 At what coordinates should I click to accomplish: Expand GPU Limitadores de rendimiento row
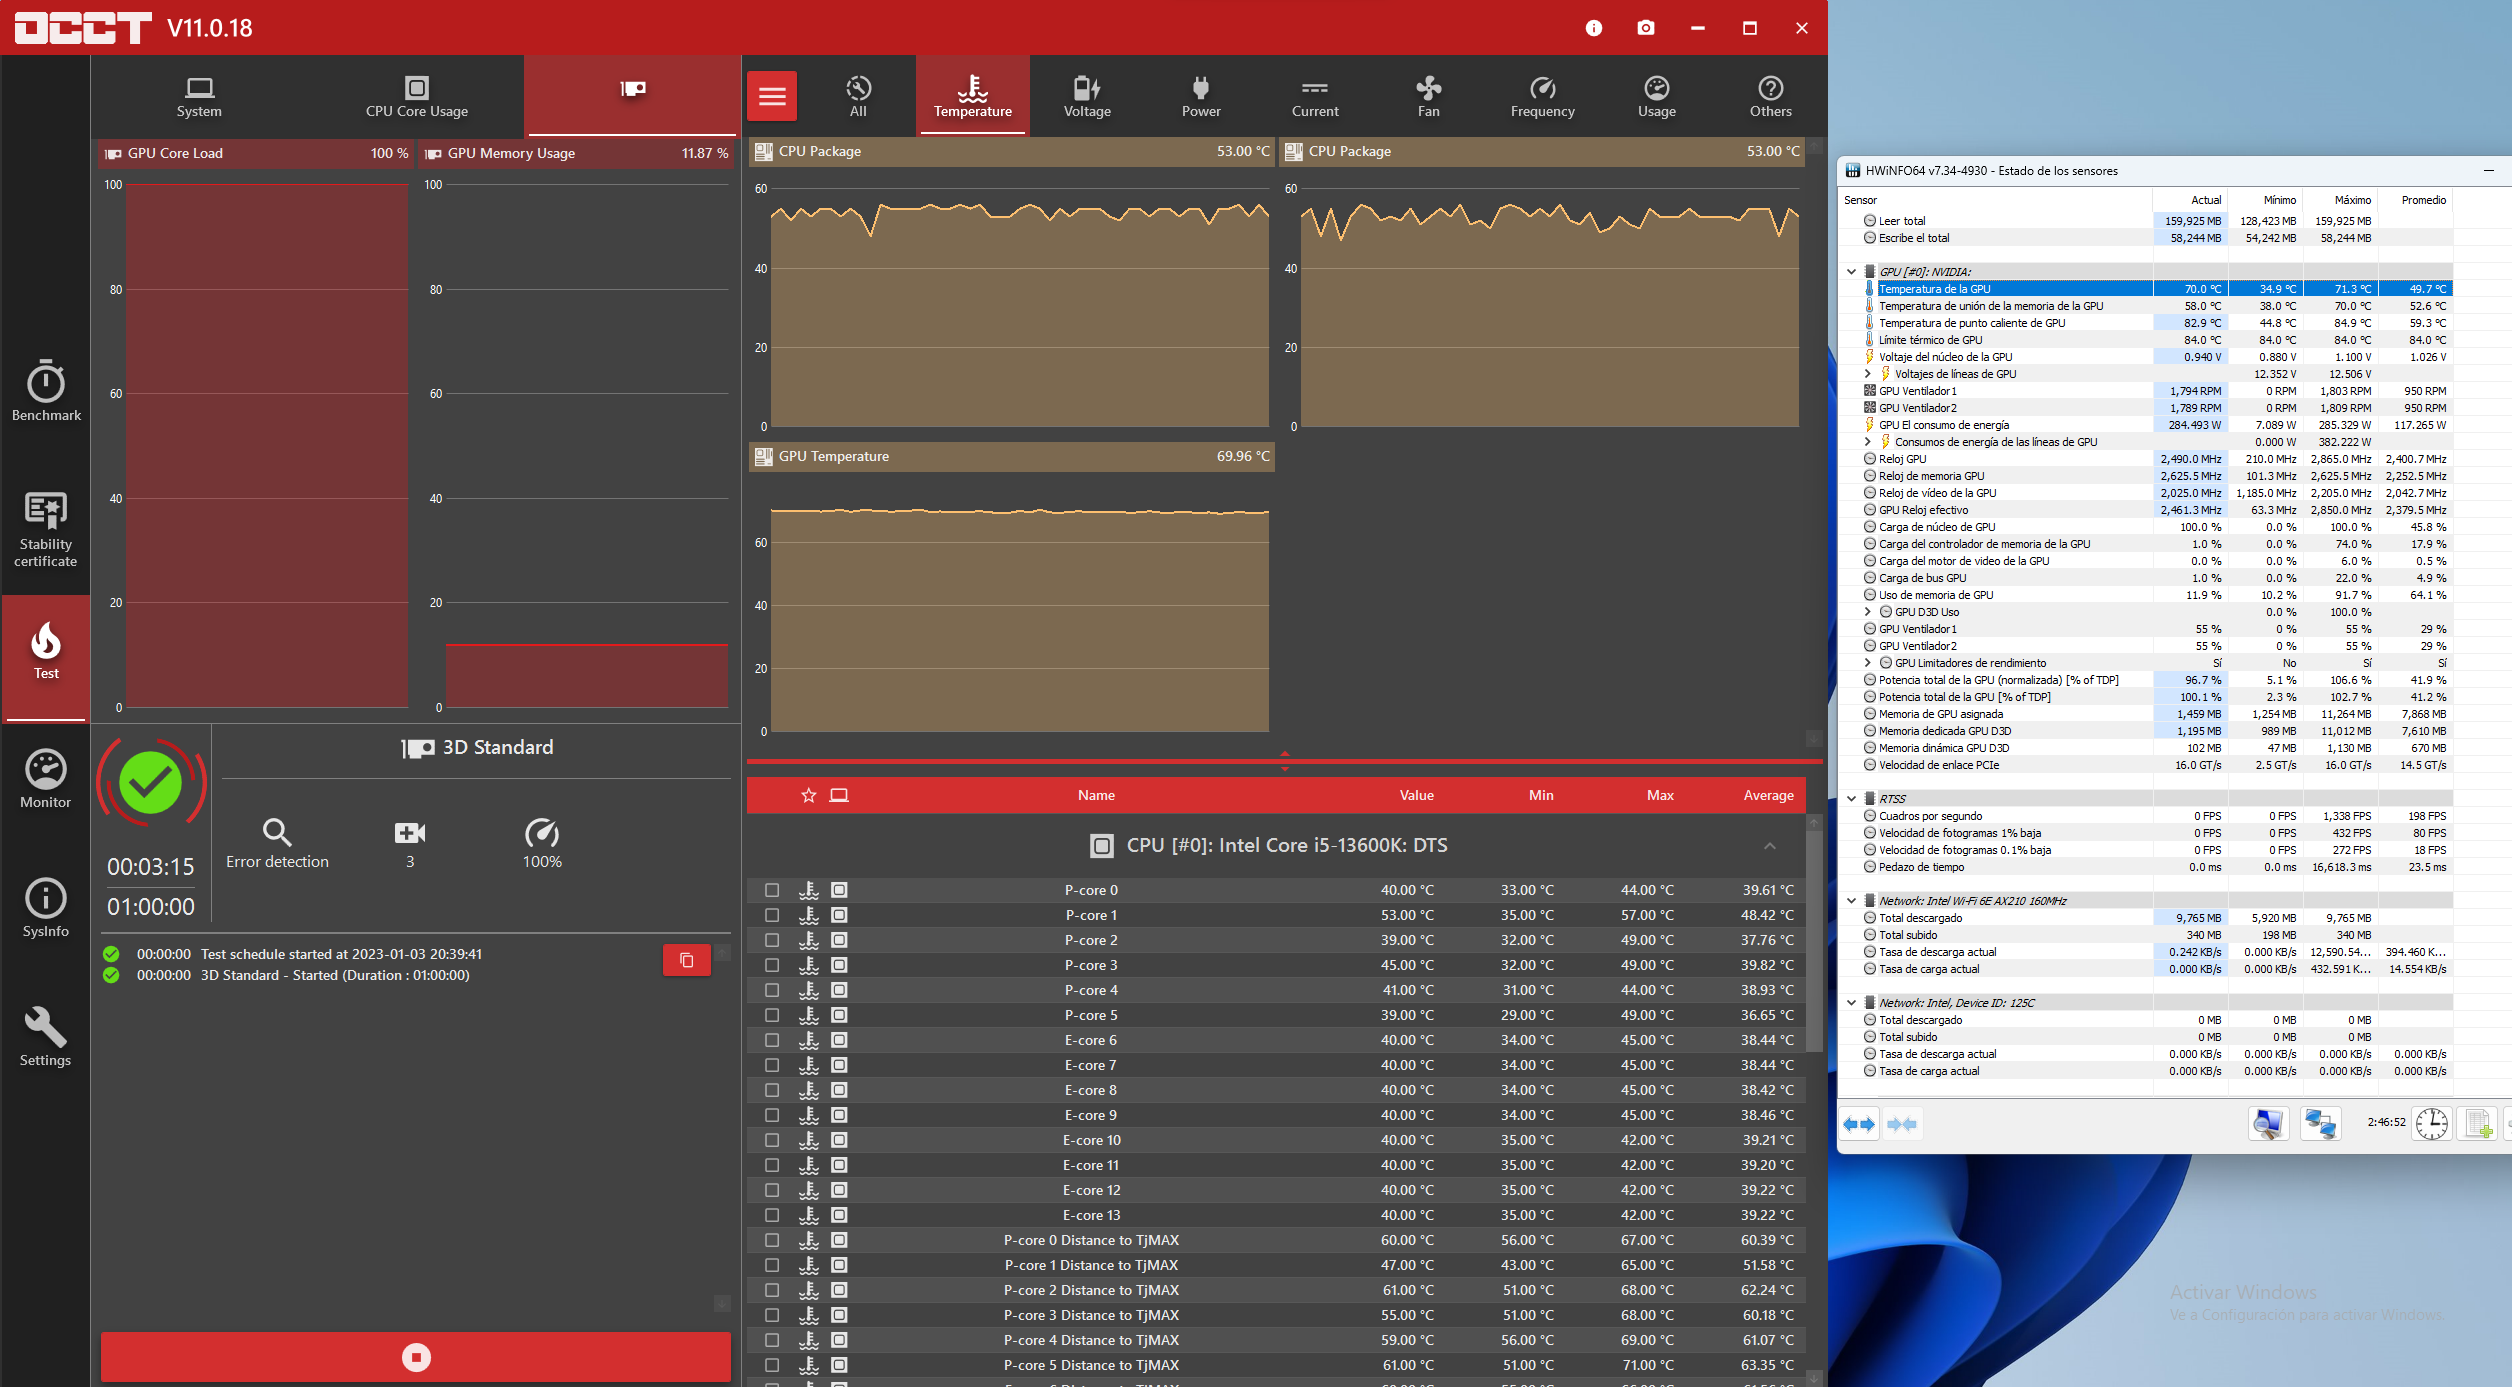pyautogui.click(x=1867, y=663)
